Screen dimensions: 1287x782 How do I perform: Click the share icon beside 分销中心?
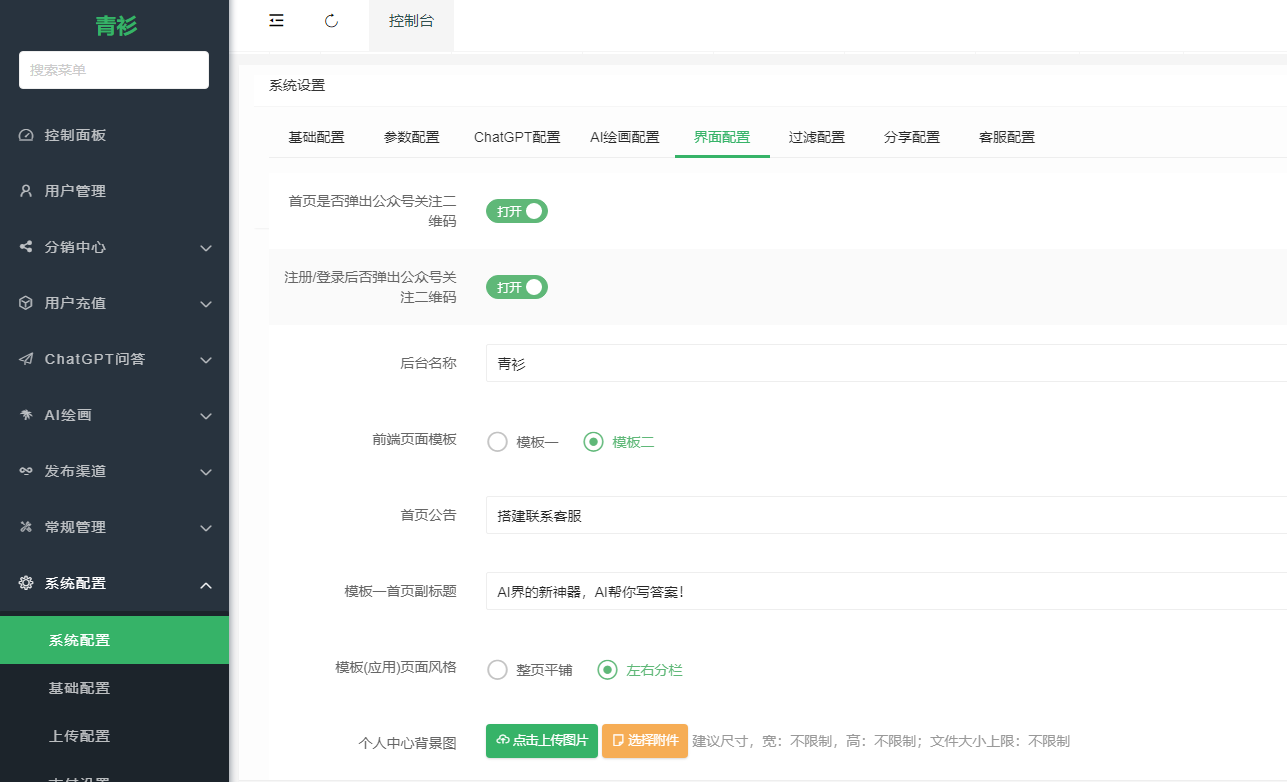click(26, 247)
